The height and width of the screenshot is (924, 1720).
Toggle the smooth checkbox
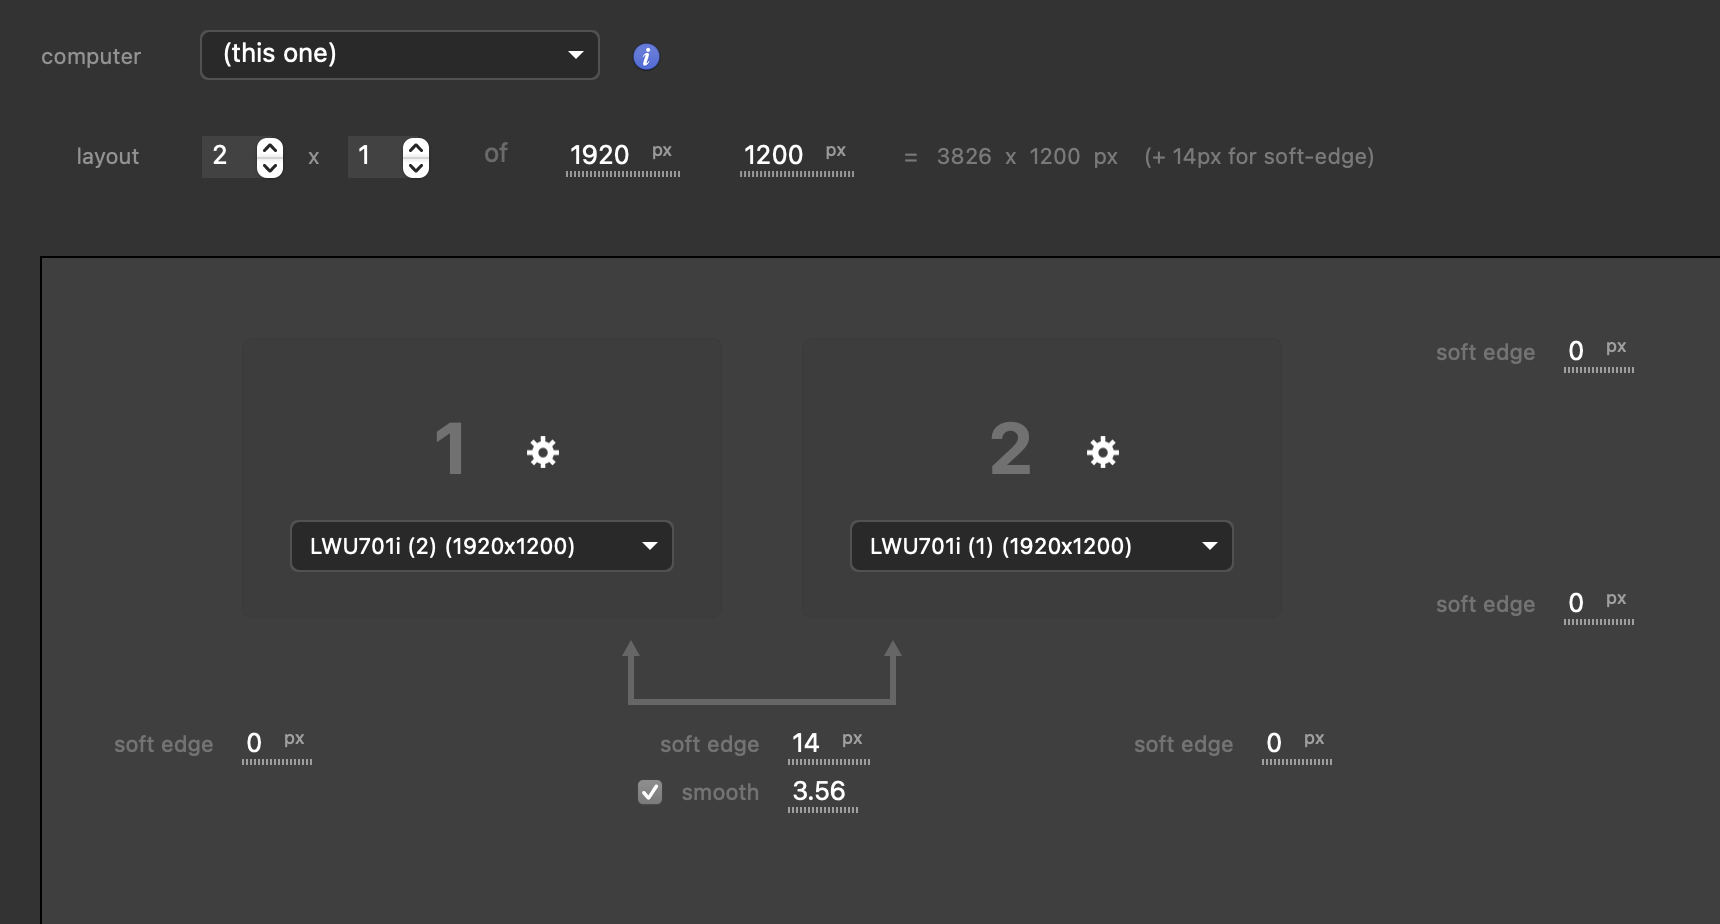pyautogui.click(x=650, y=792)
